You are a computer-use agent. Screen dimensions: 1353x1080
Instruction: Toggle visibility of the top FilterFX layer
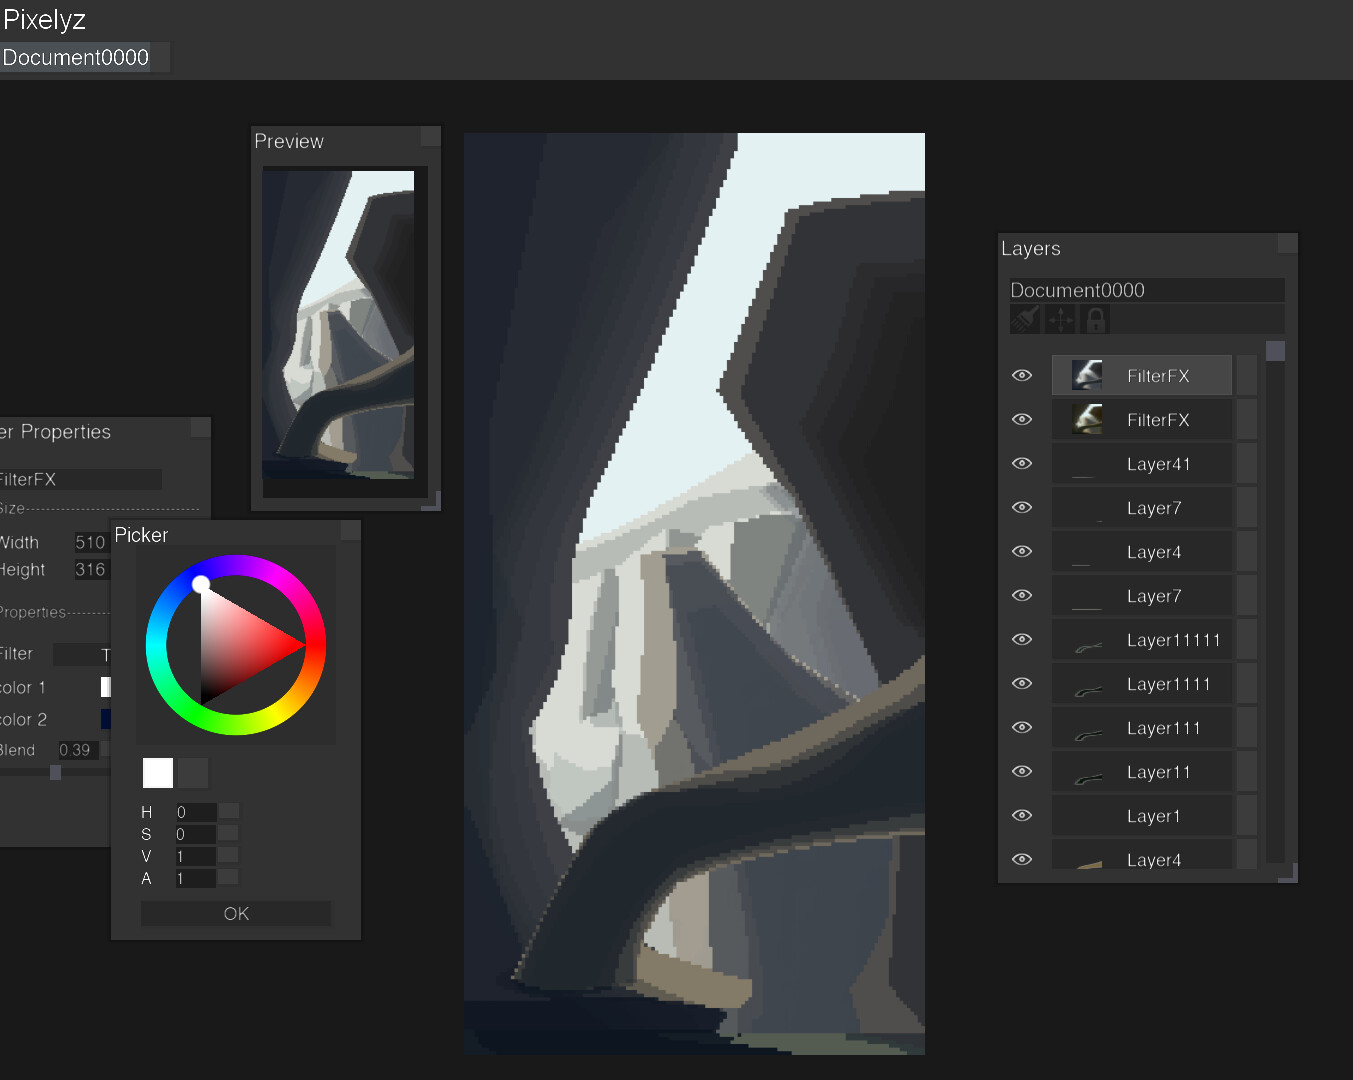point(1021,375)
